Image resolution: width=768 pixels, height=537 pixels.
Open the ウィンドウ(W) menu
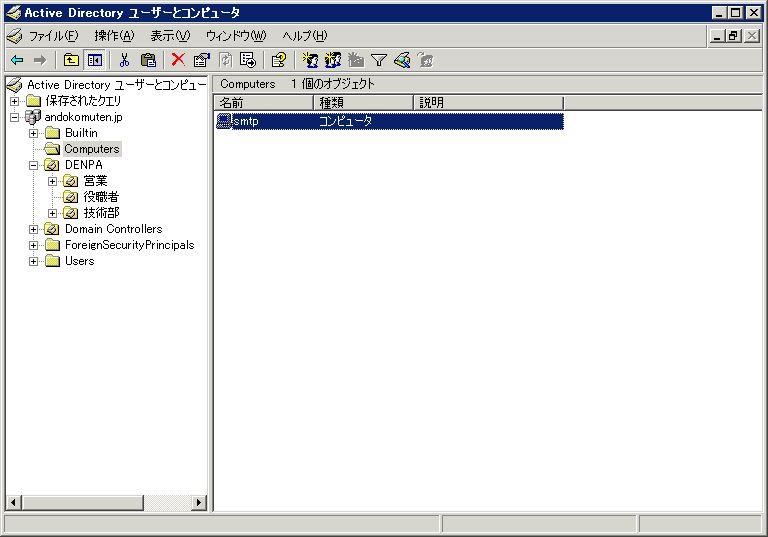pyautogui.click(x=236, y=36)
